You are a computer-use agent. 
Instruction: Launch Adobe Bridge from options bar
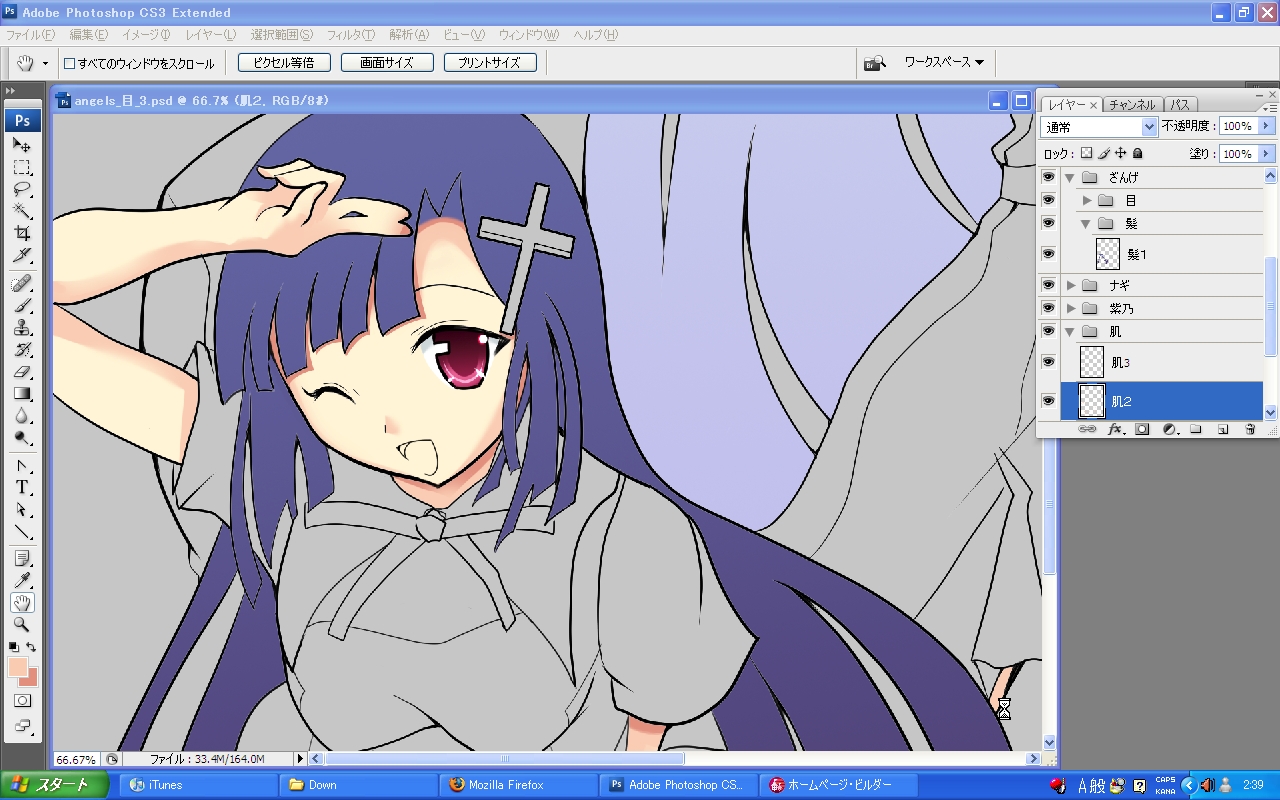[x=875, y=63]
